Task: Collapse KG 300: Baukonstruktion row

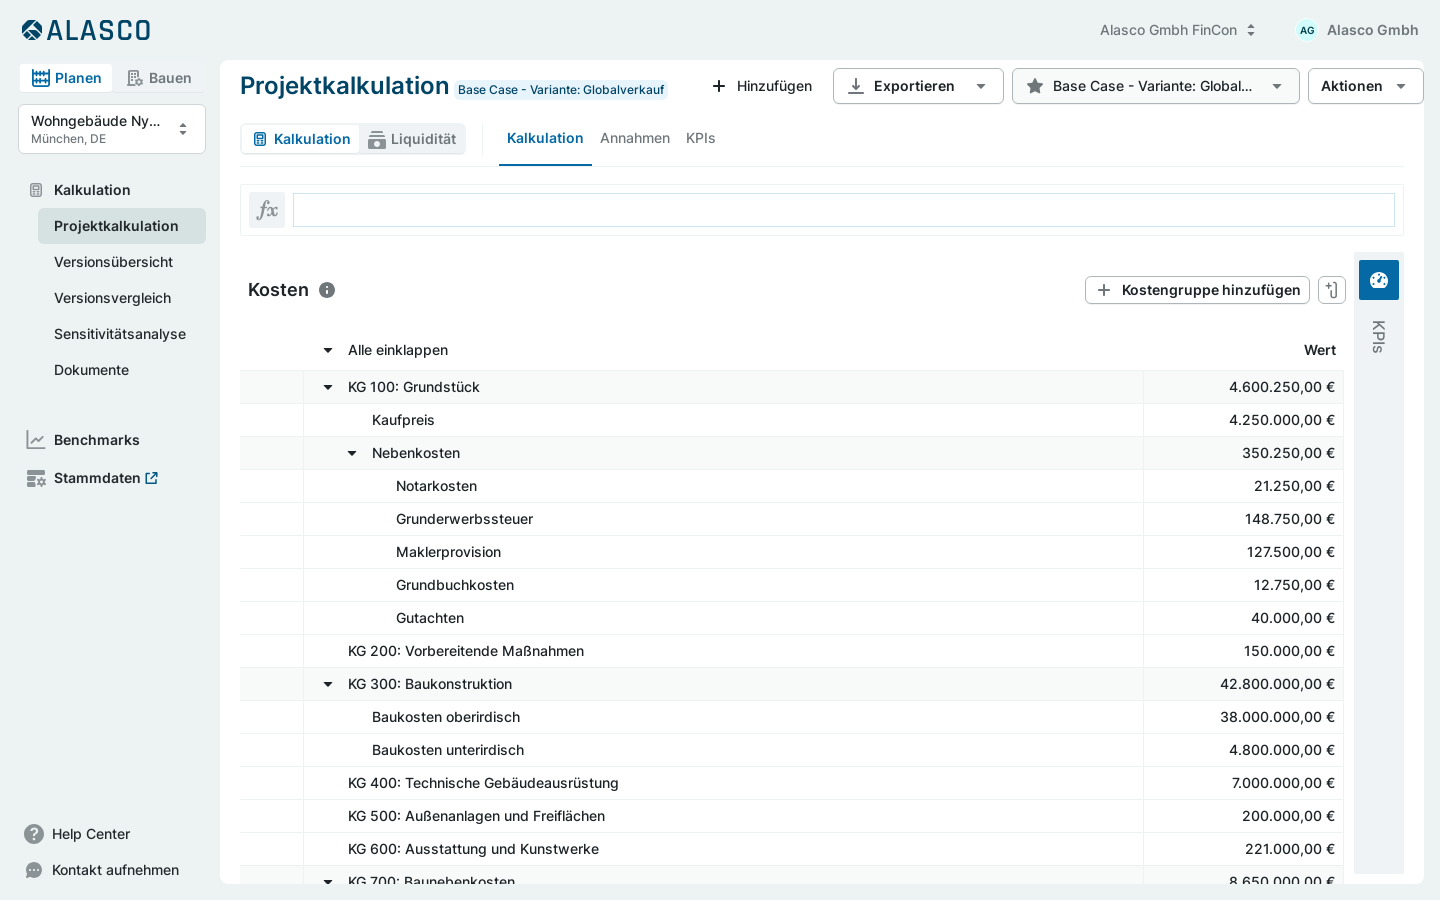Action: point(328,684)
